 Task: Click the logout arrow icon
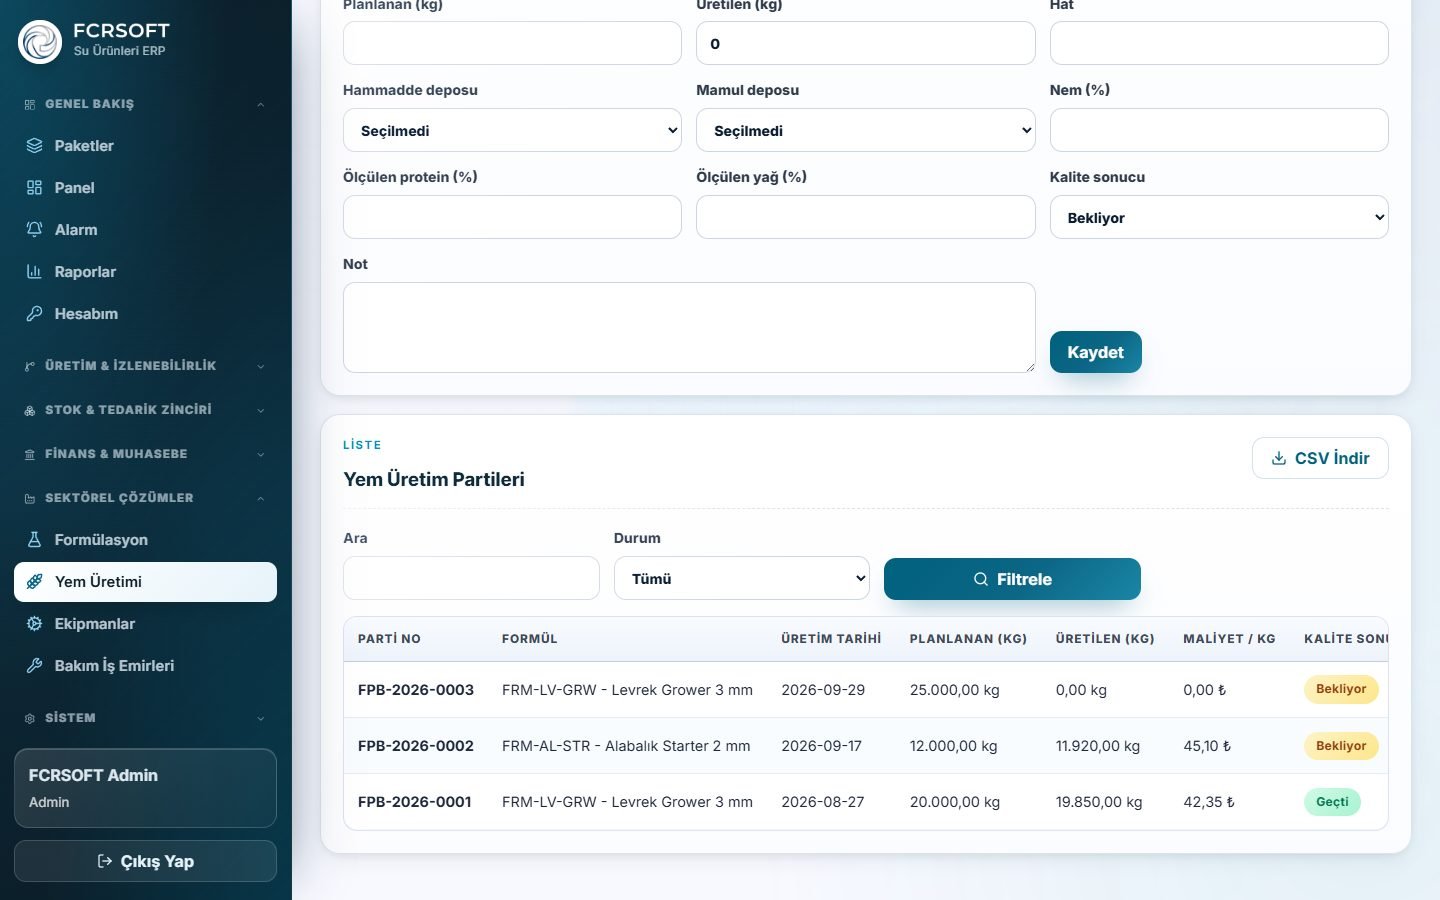point(104,861)
